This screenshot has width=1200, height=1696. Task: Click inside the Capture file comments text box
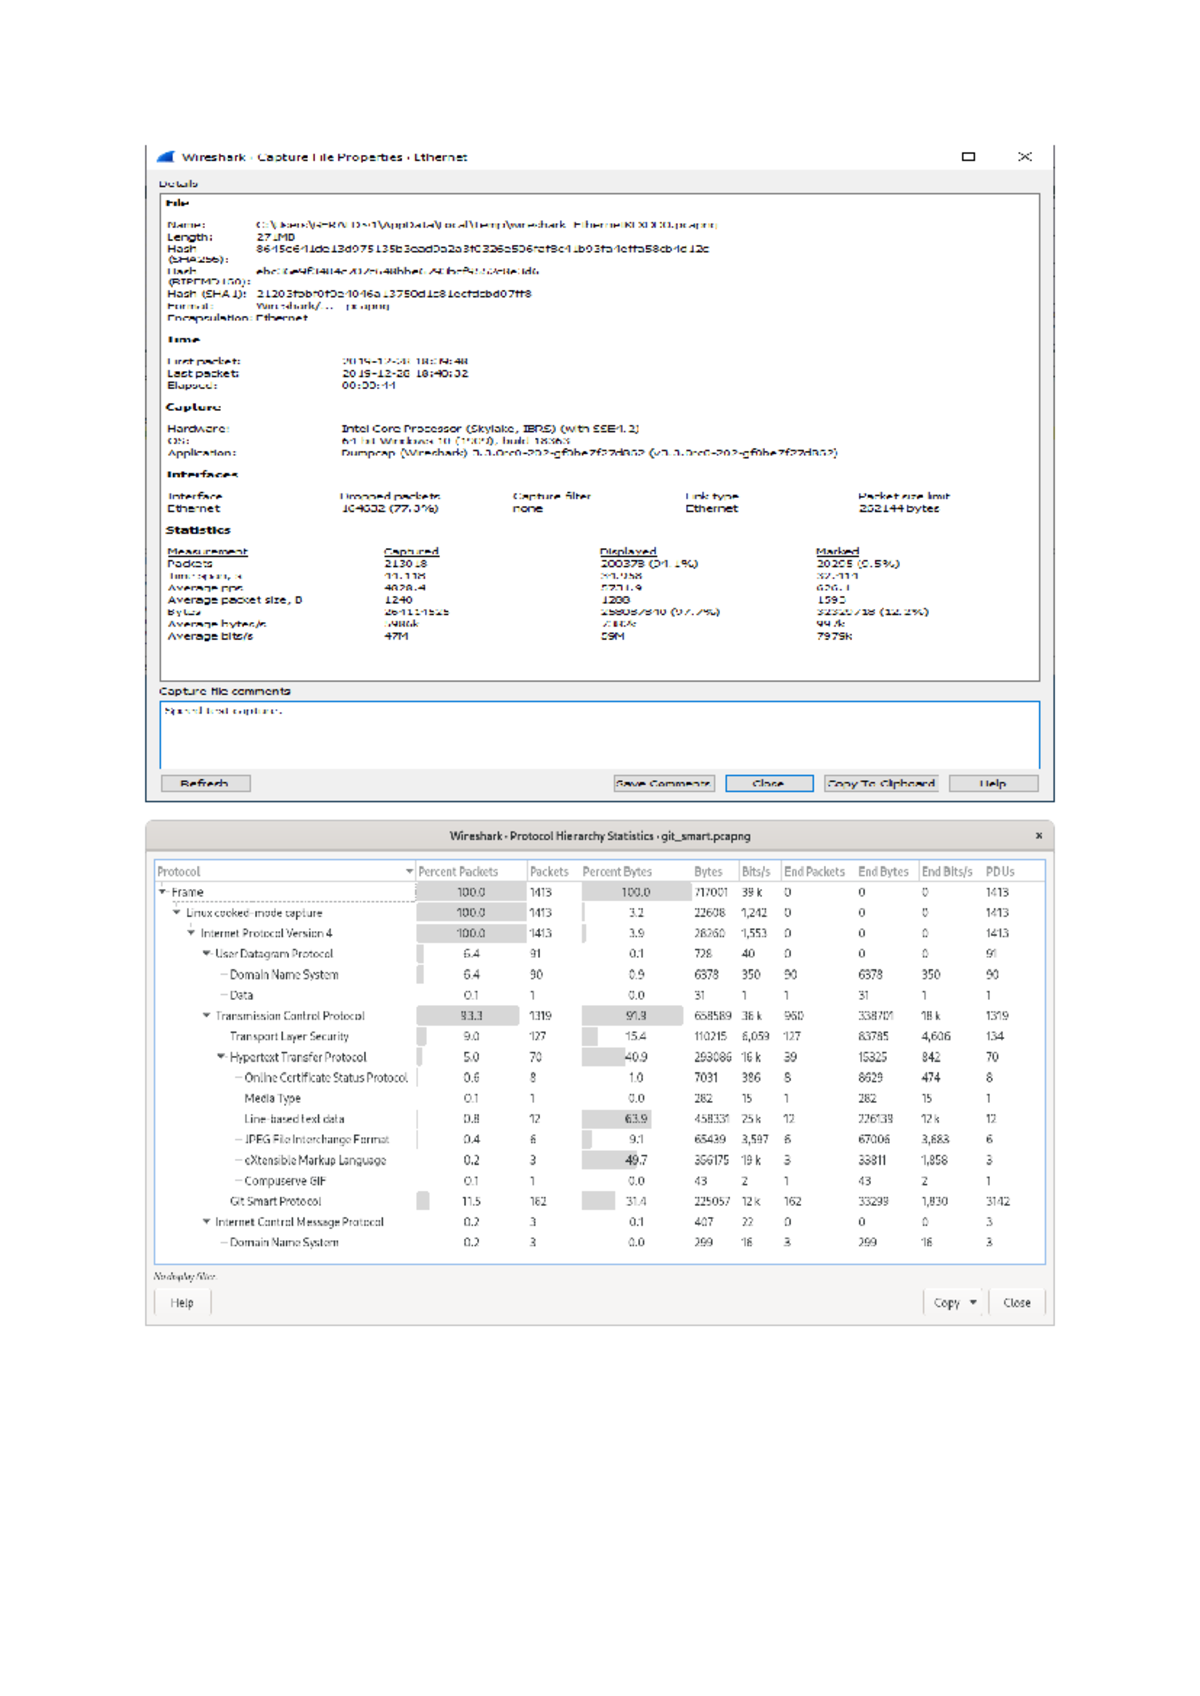600,735
